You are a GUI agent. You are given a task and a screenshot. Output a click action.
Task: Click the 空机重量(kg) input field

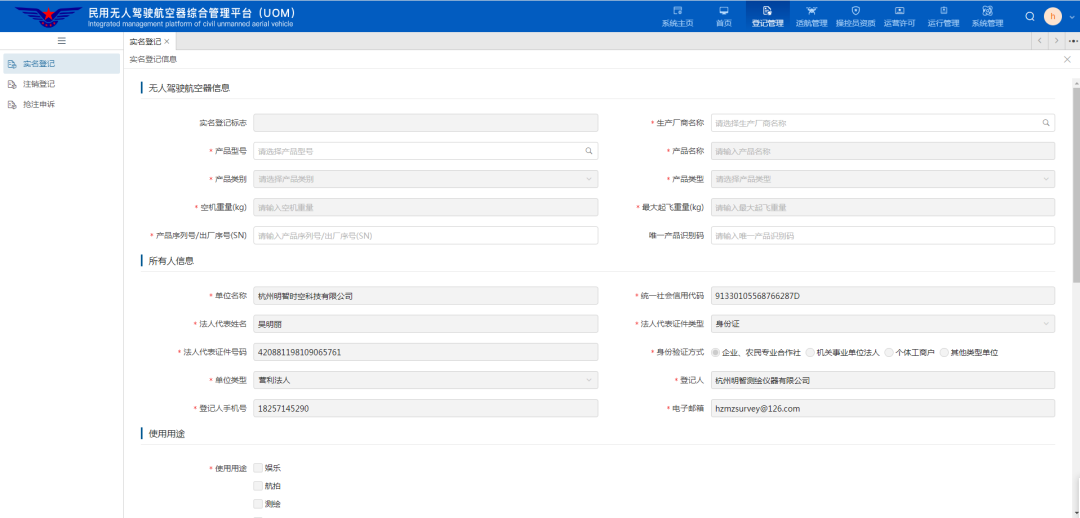point(426,207)
